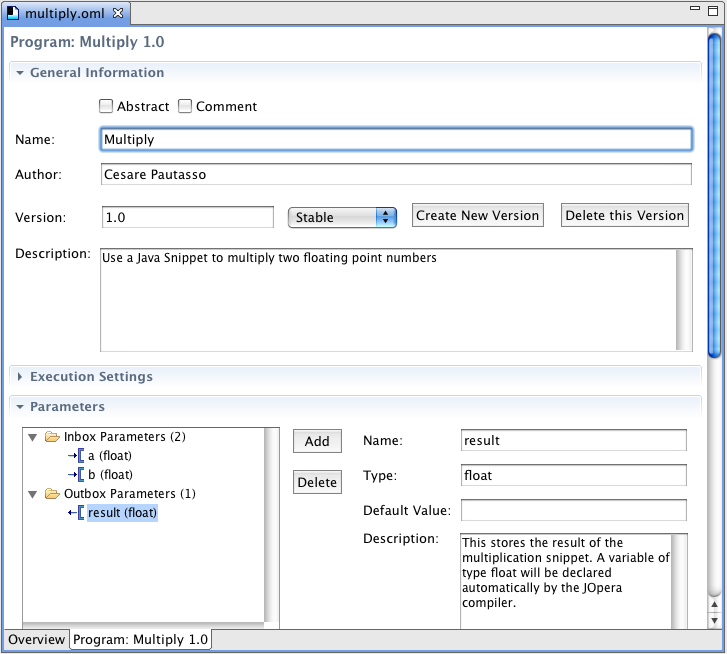Click the Program: Multiply 1.0 heading

tap(87, 42)
